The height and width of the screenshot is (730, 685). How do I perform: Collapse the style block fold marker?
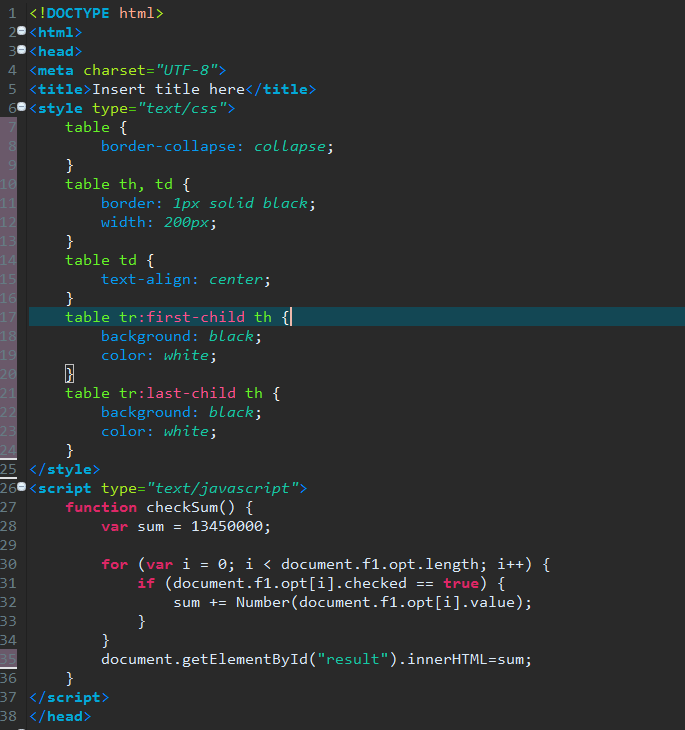coord(21,107)
